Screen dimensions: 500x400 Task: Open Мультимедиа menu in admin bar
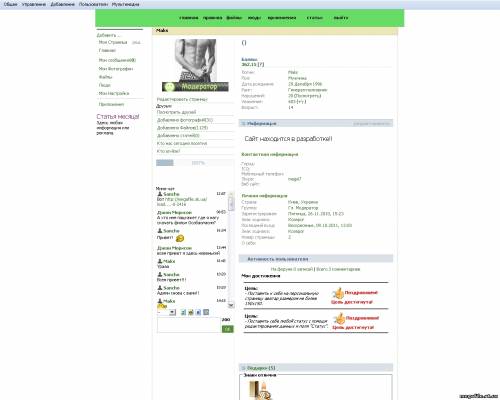point(125,4)
